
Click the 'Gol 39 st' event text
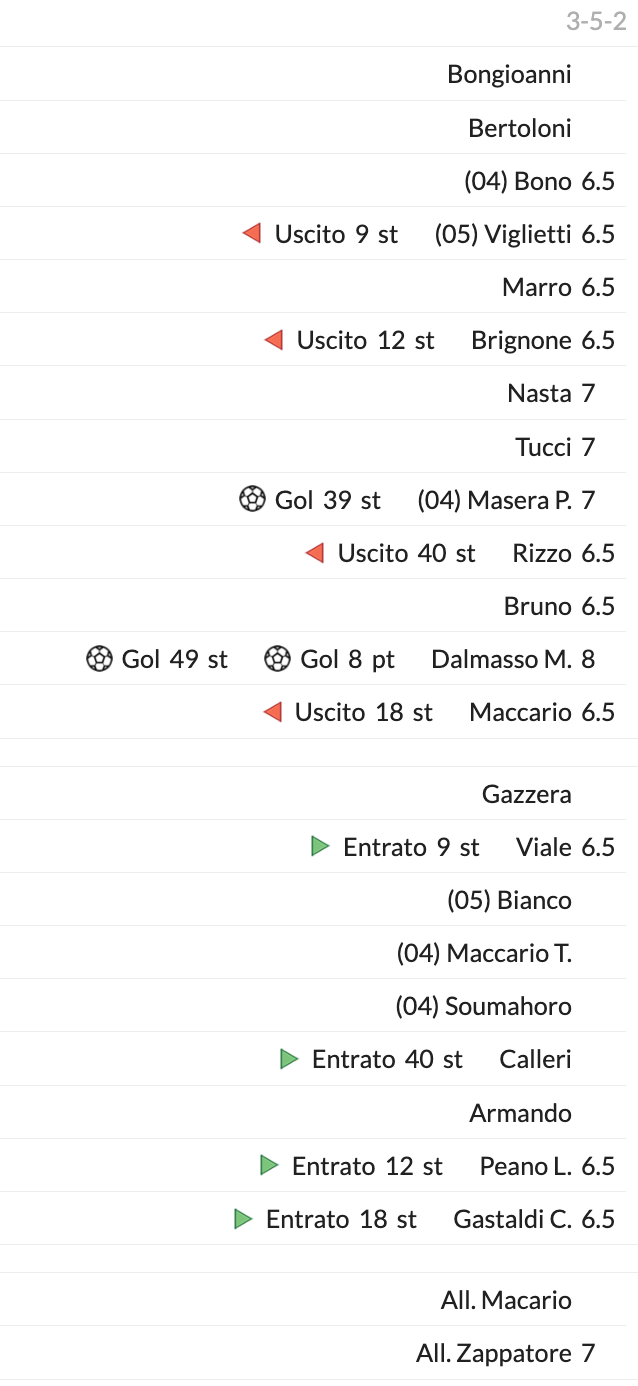(328, 500)
